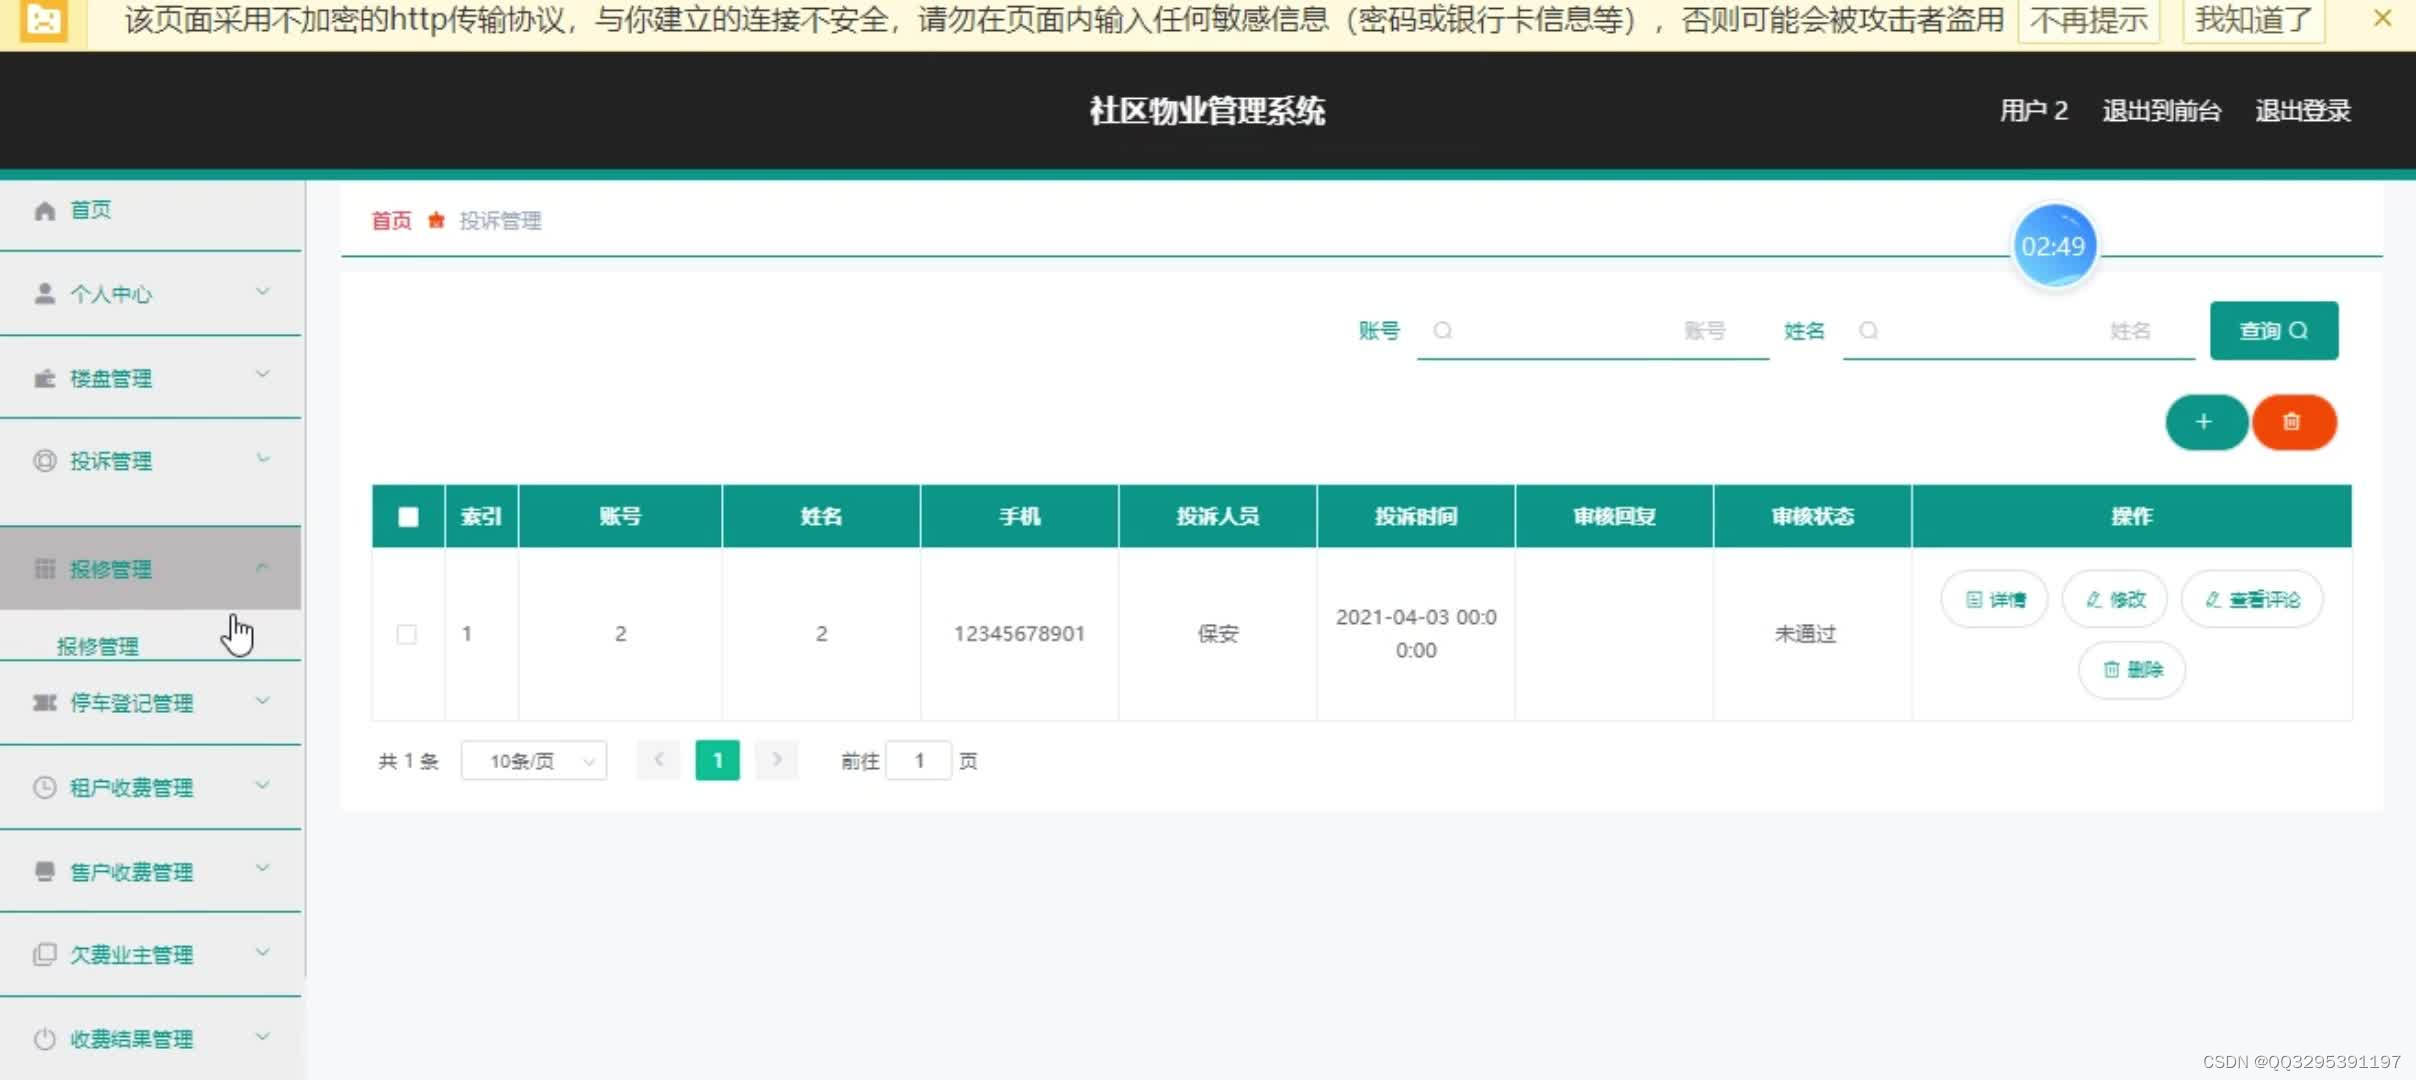This screenshot has height=1080, width=2416.
Task: Click the circular icon for 投诉管理
Action: point(44,461)
